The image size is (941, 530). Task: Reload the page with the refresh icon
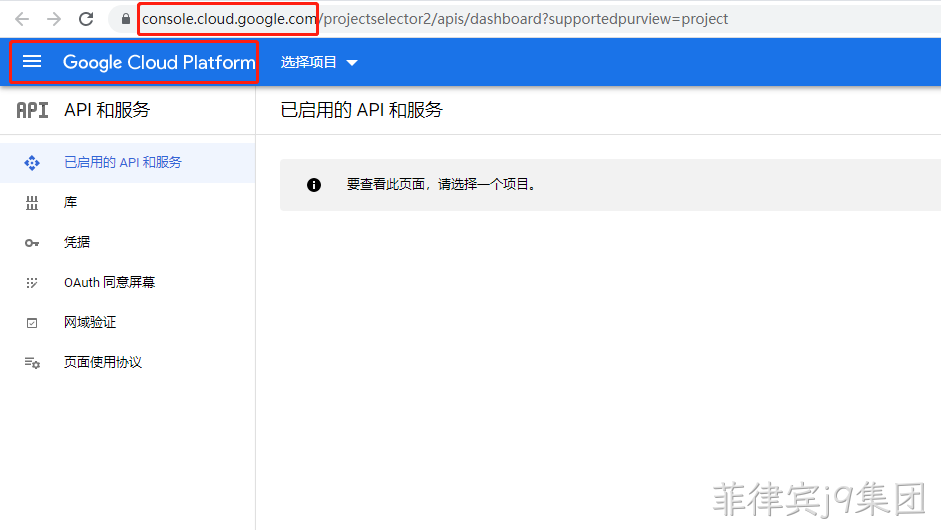point(86,19)
